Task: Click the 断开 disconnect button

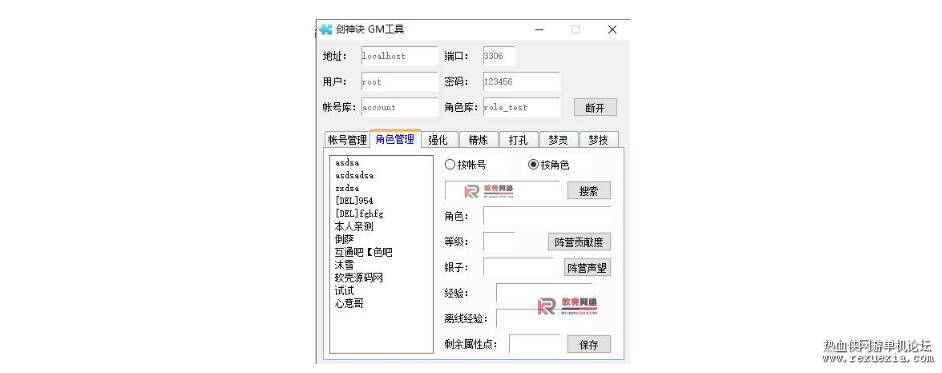Action: point(595,108)
